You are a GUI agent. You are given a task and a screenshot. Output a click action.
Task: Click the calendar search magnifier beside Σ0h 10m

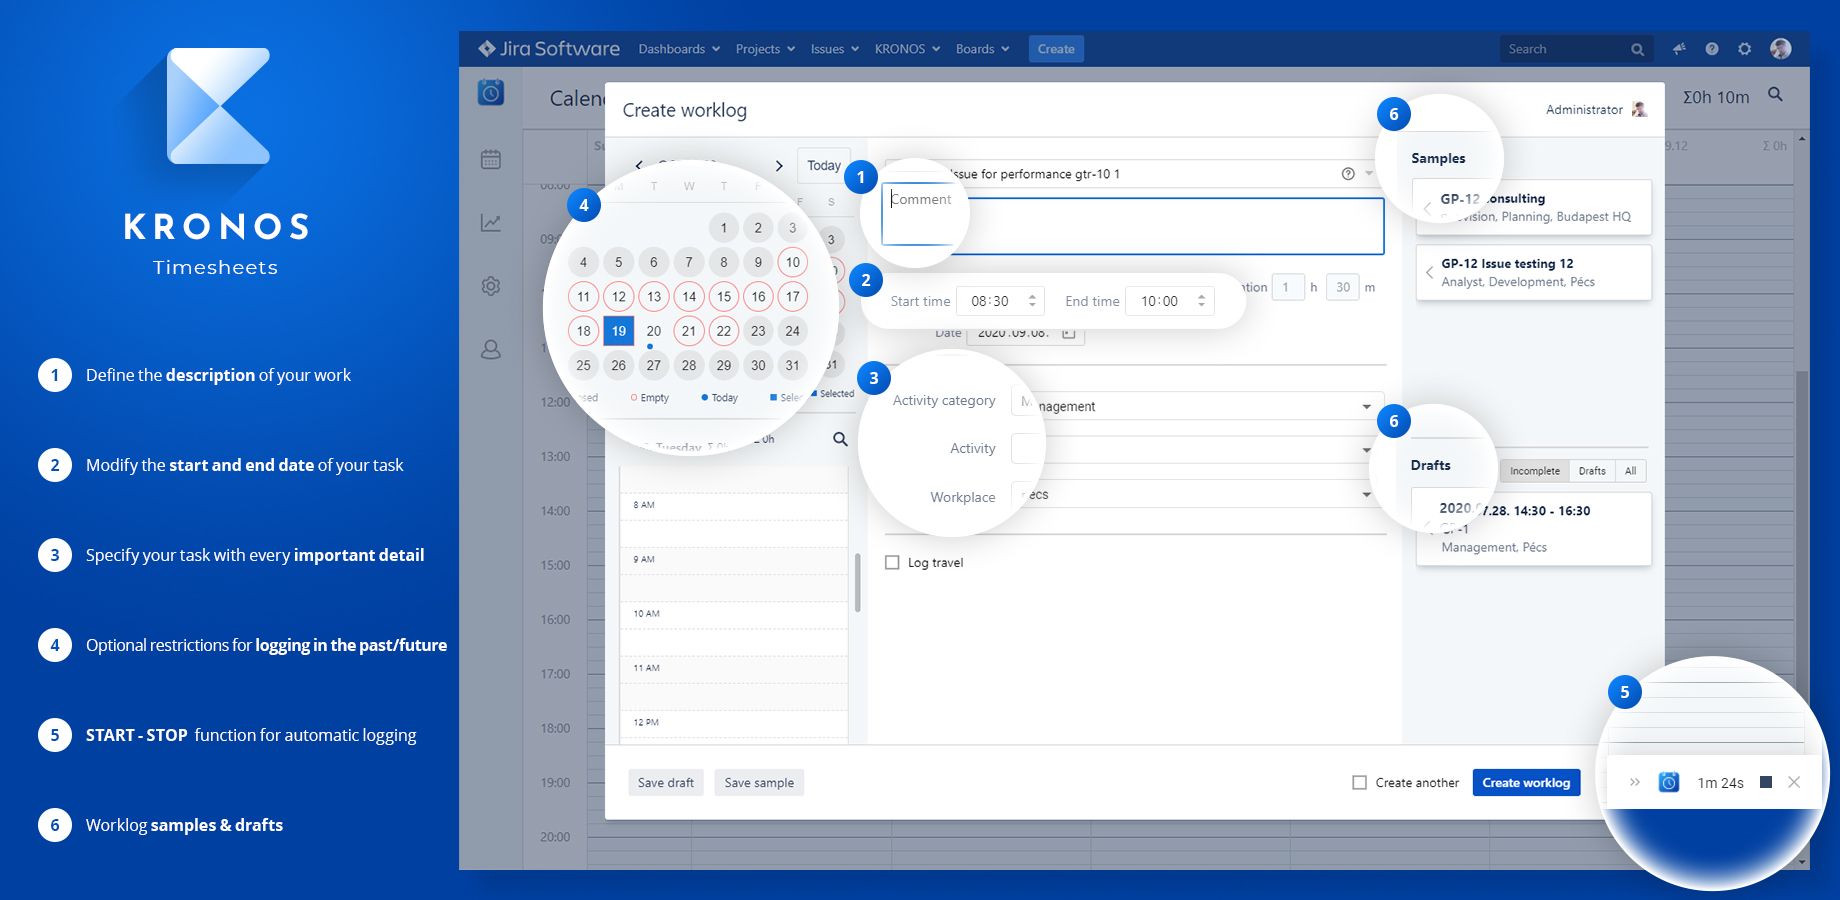coord(1775,94)
